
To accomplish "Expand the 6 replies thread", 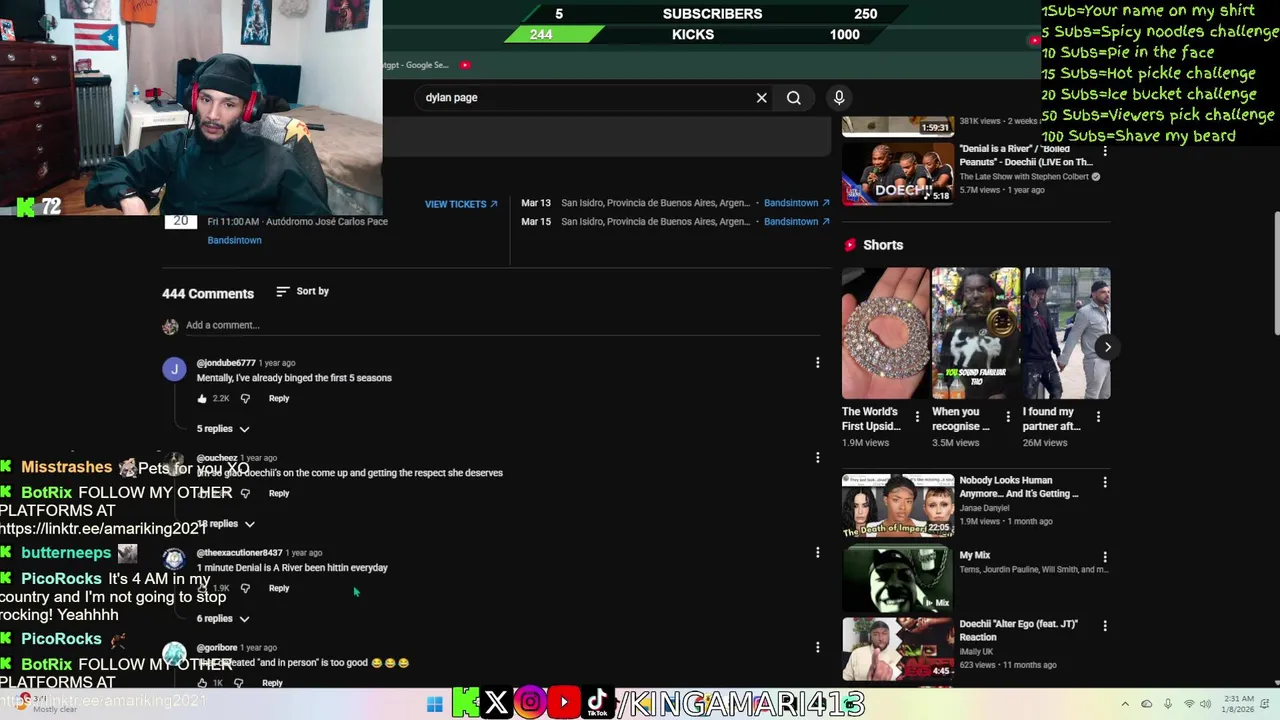I will point(222,619).
